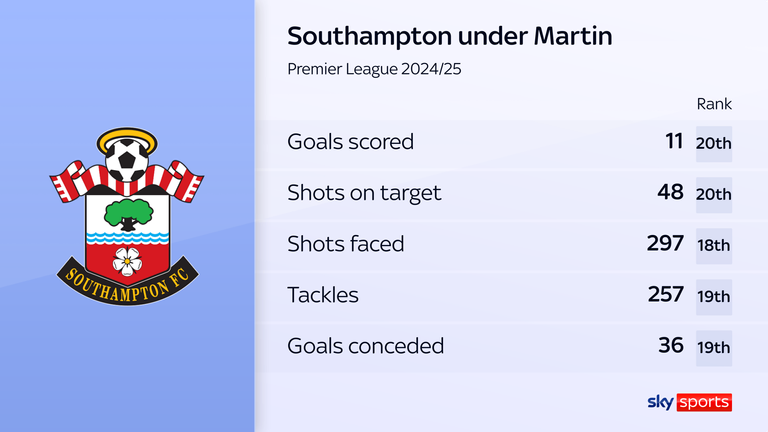Select the Shots on target label
The height and width of the screenshot is (432, 768).
pyautogui.click(x=364, y=193)
